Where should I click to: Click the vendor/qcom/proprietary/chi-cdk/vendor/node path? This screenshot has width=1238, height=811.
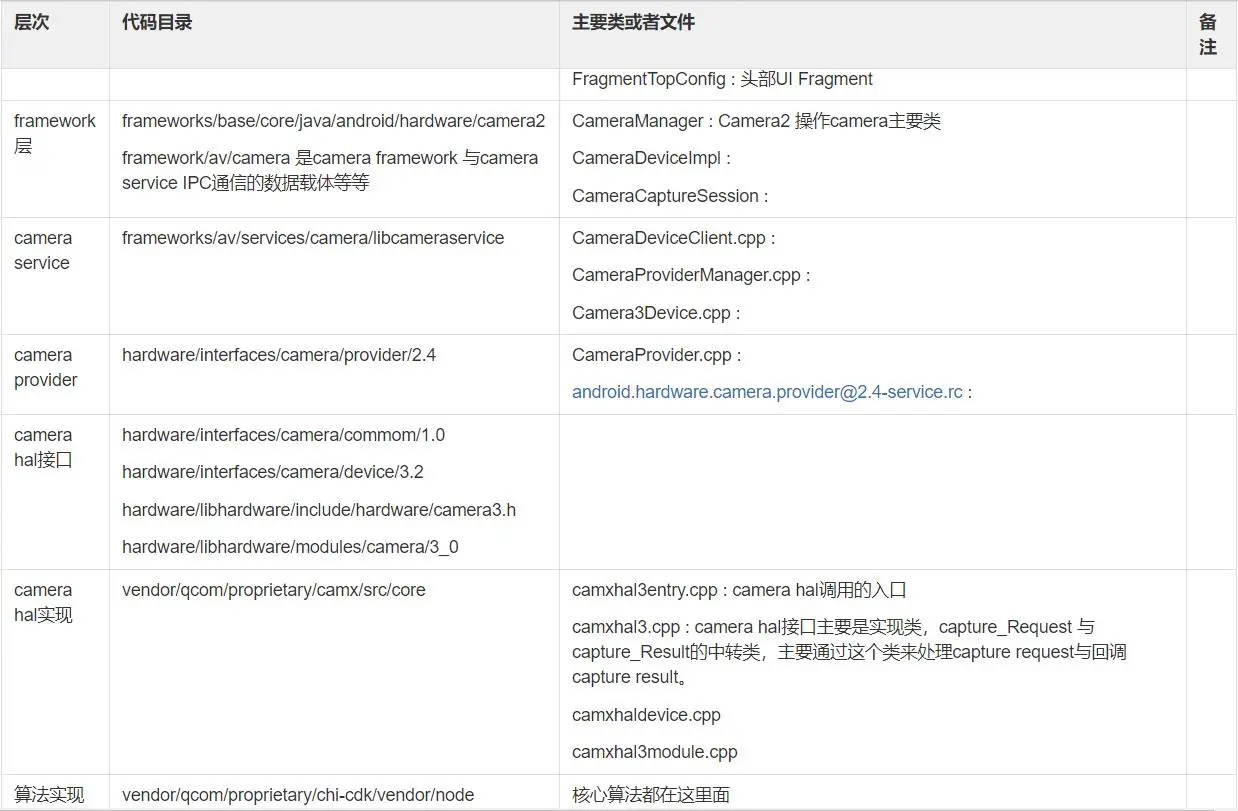[x=297, y=794]
